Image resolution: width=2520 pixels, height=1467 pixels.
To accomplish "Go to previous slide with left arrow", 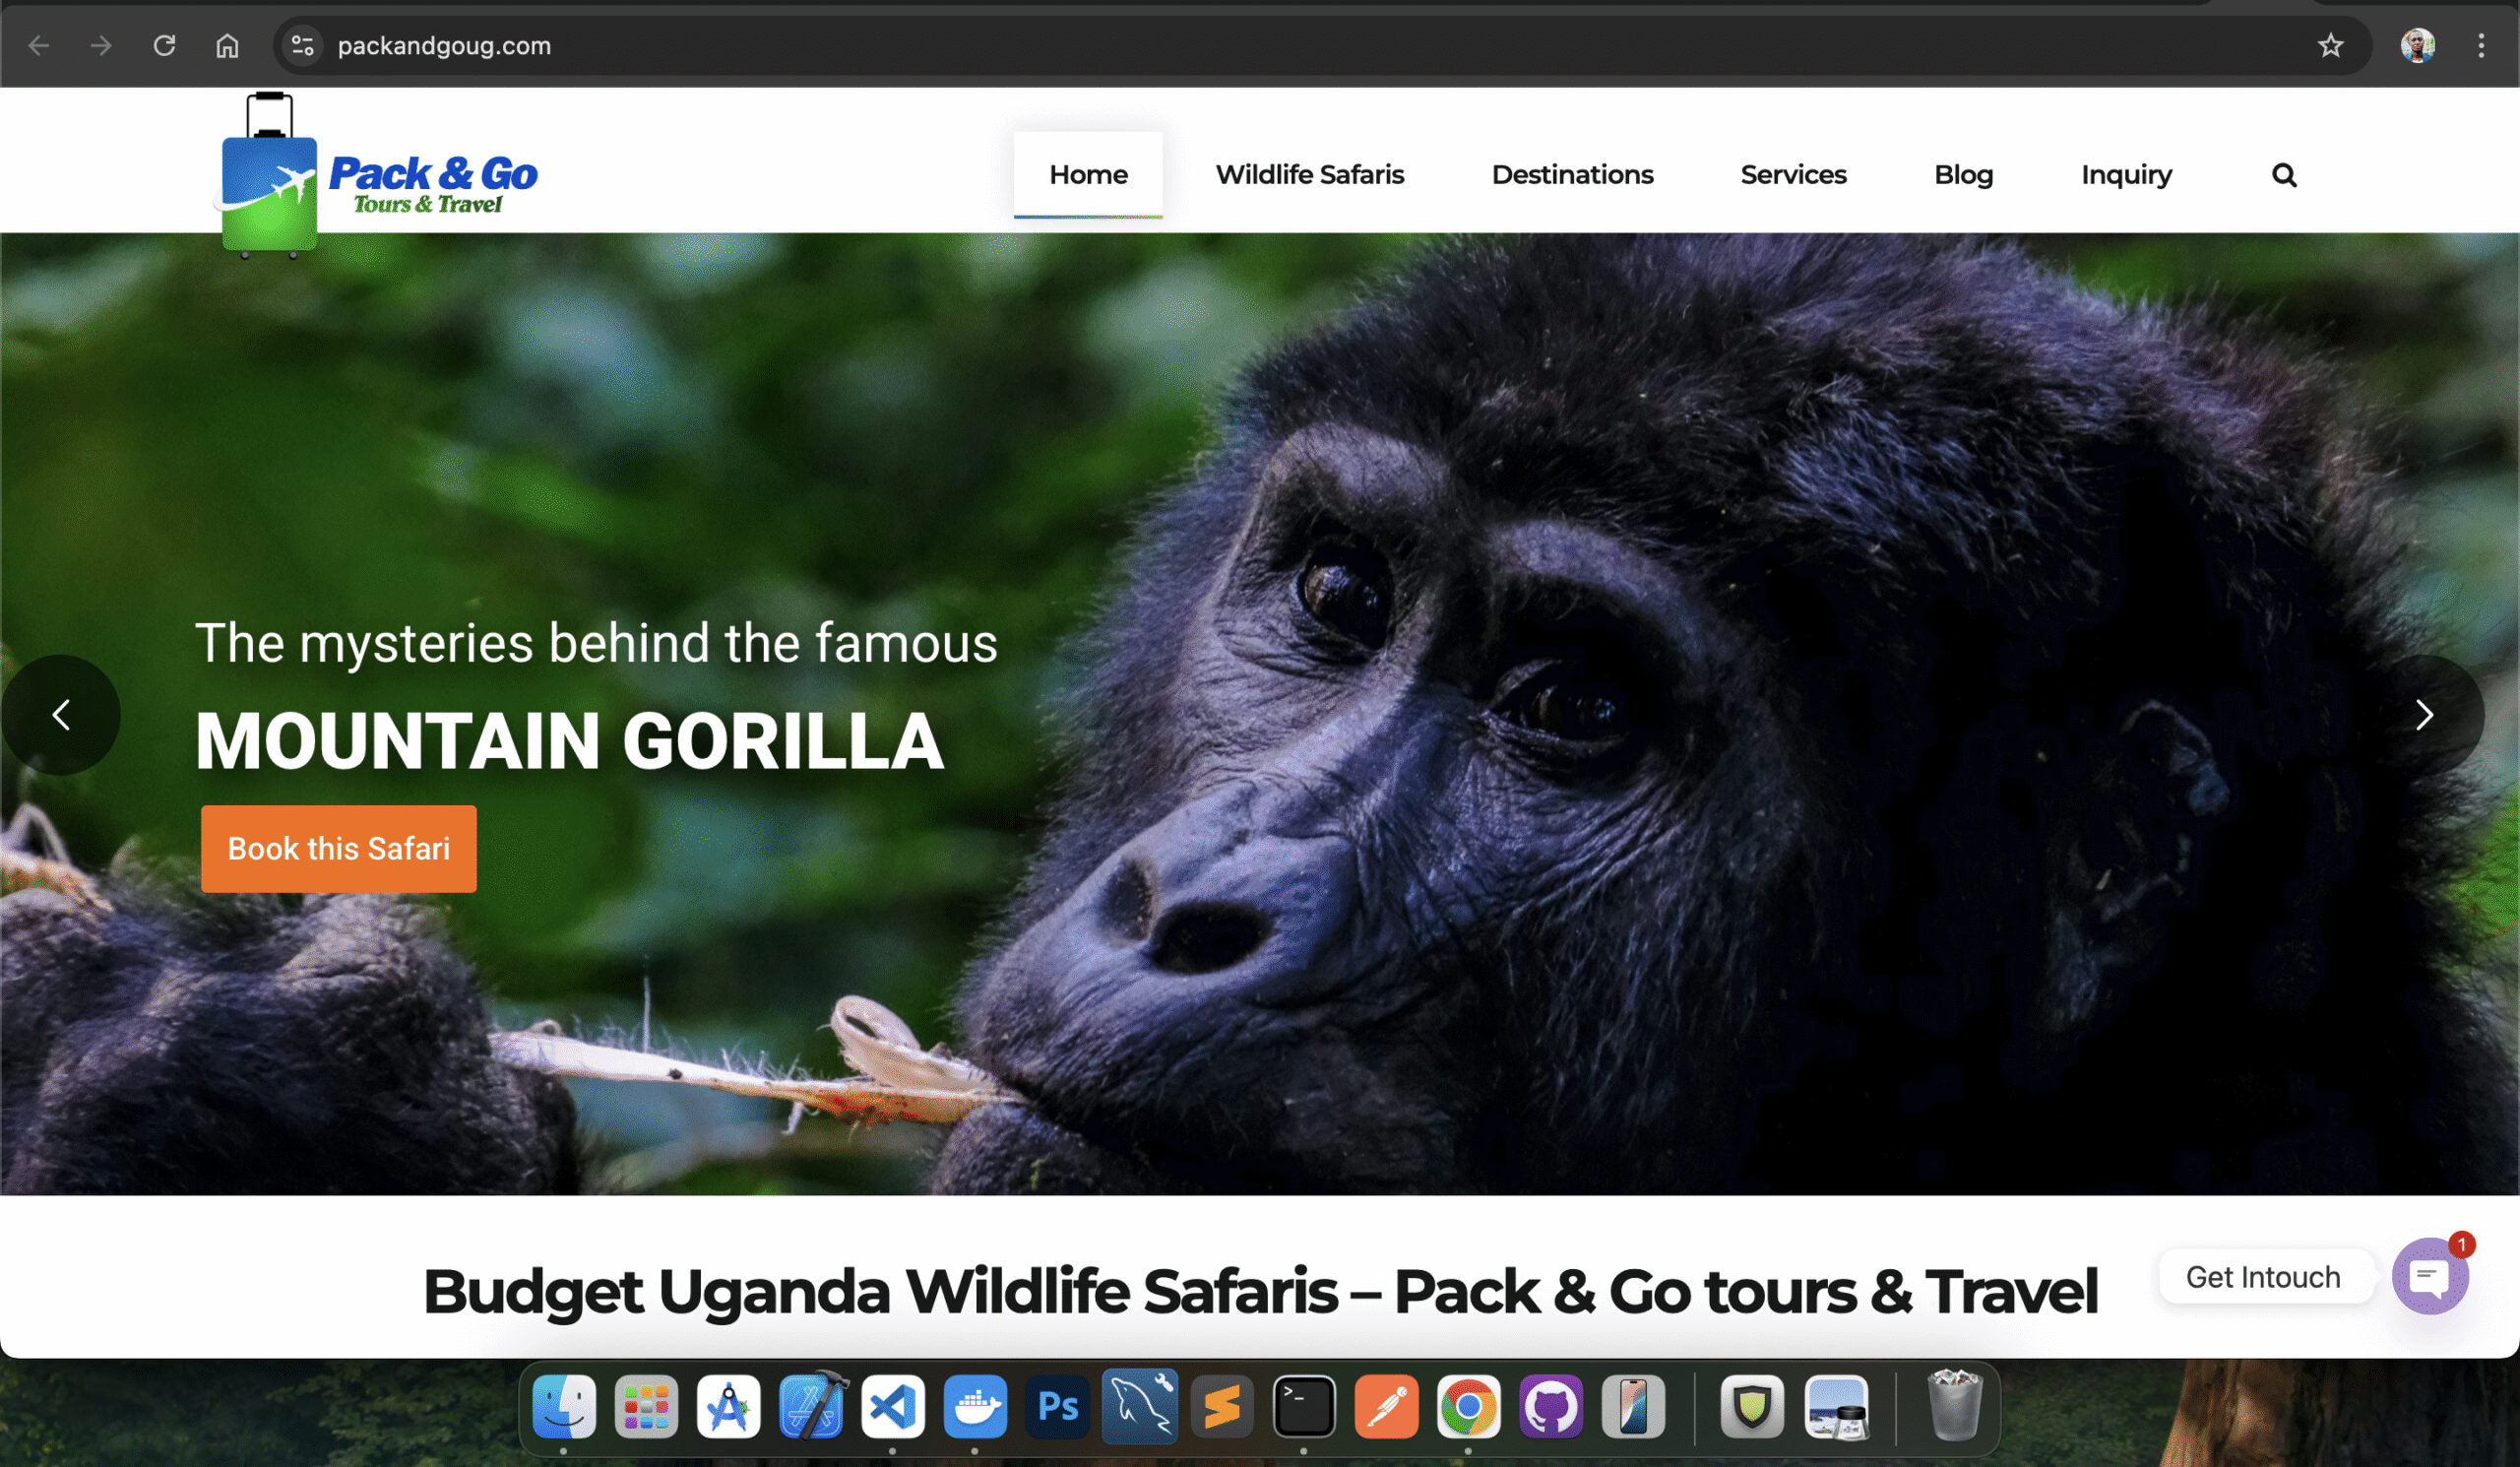I will pos(61,715).
